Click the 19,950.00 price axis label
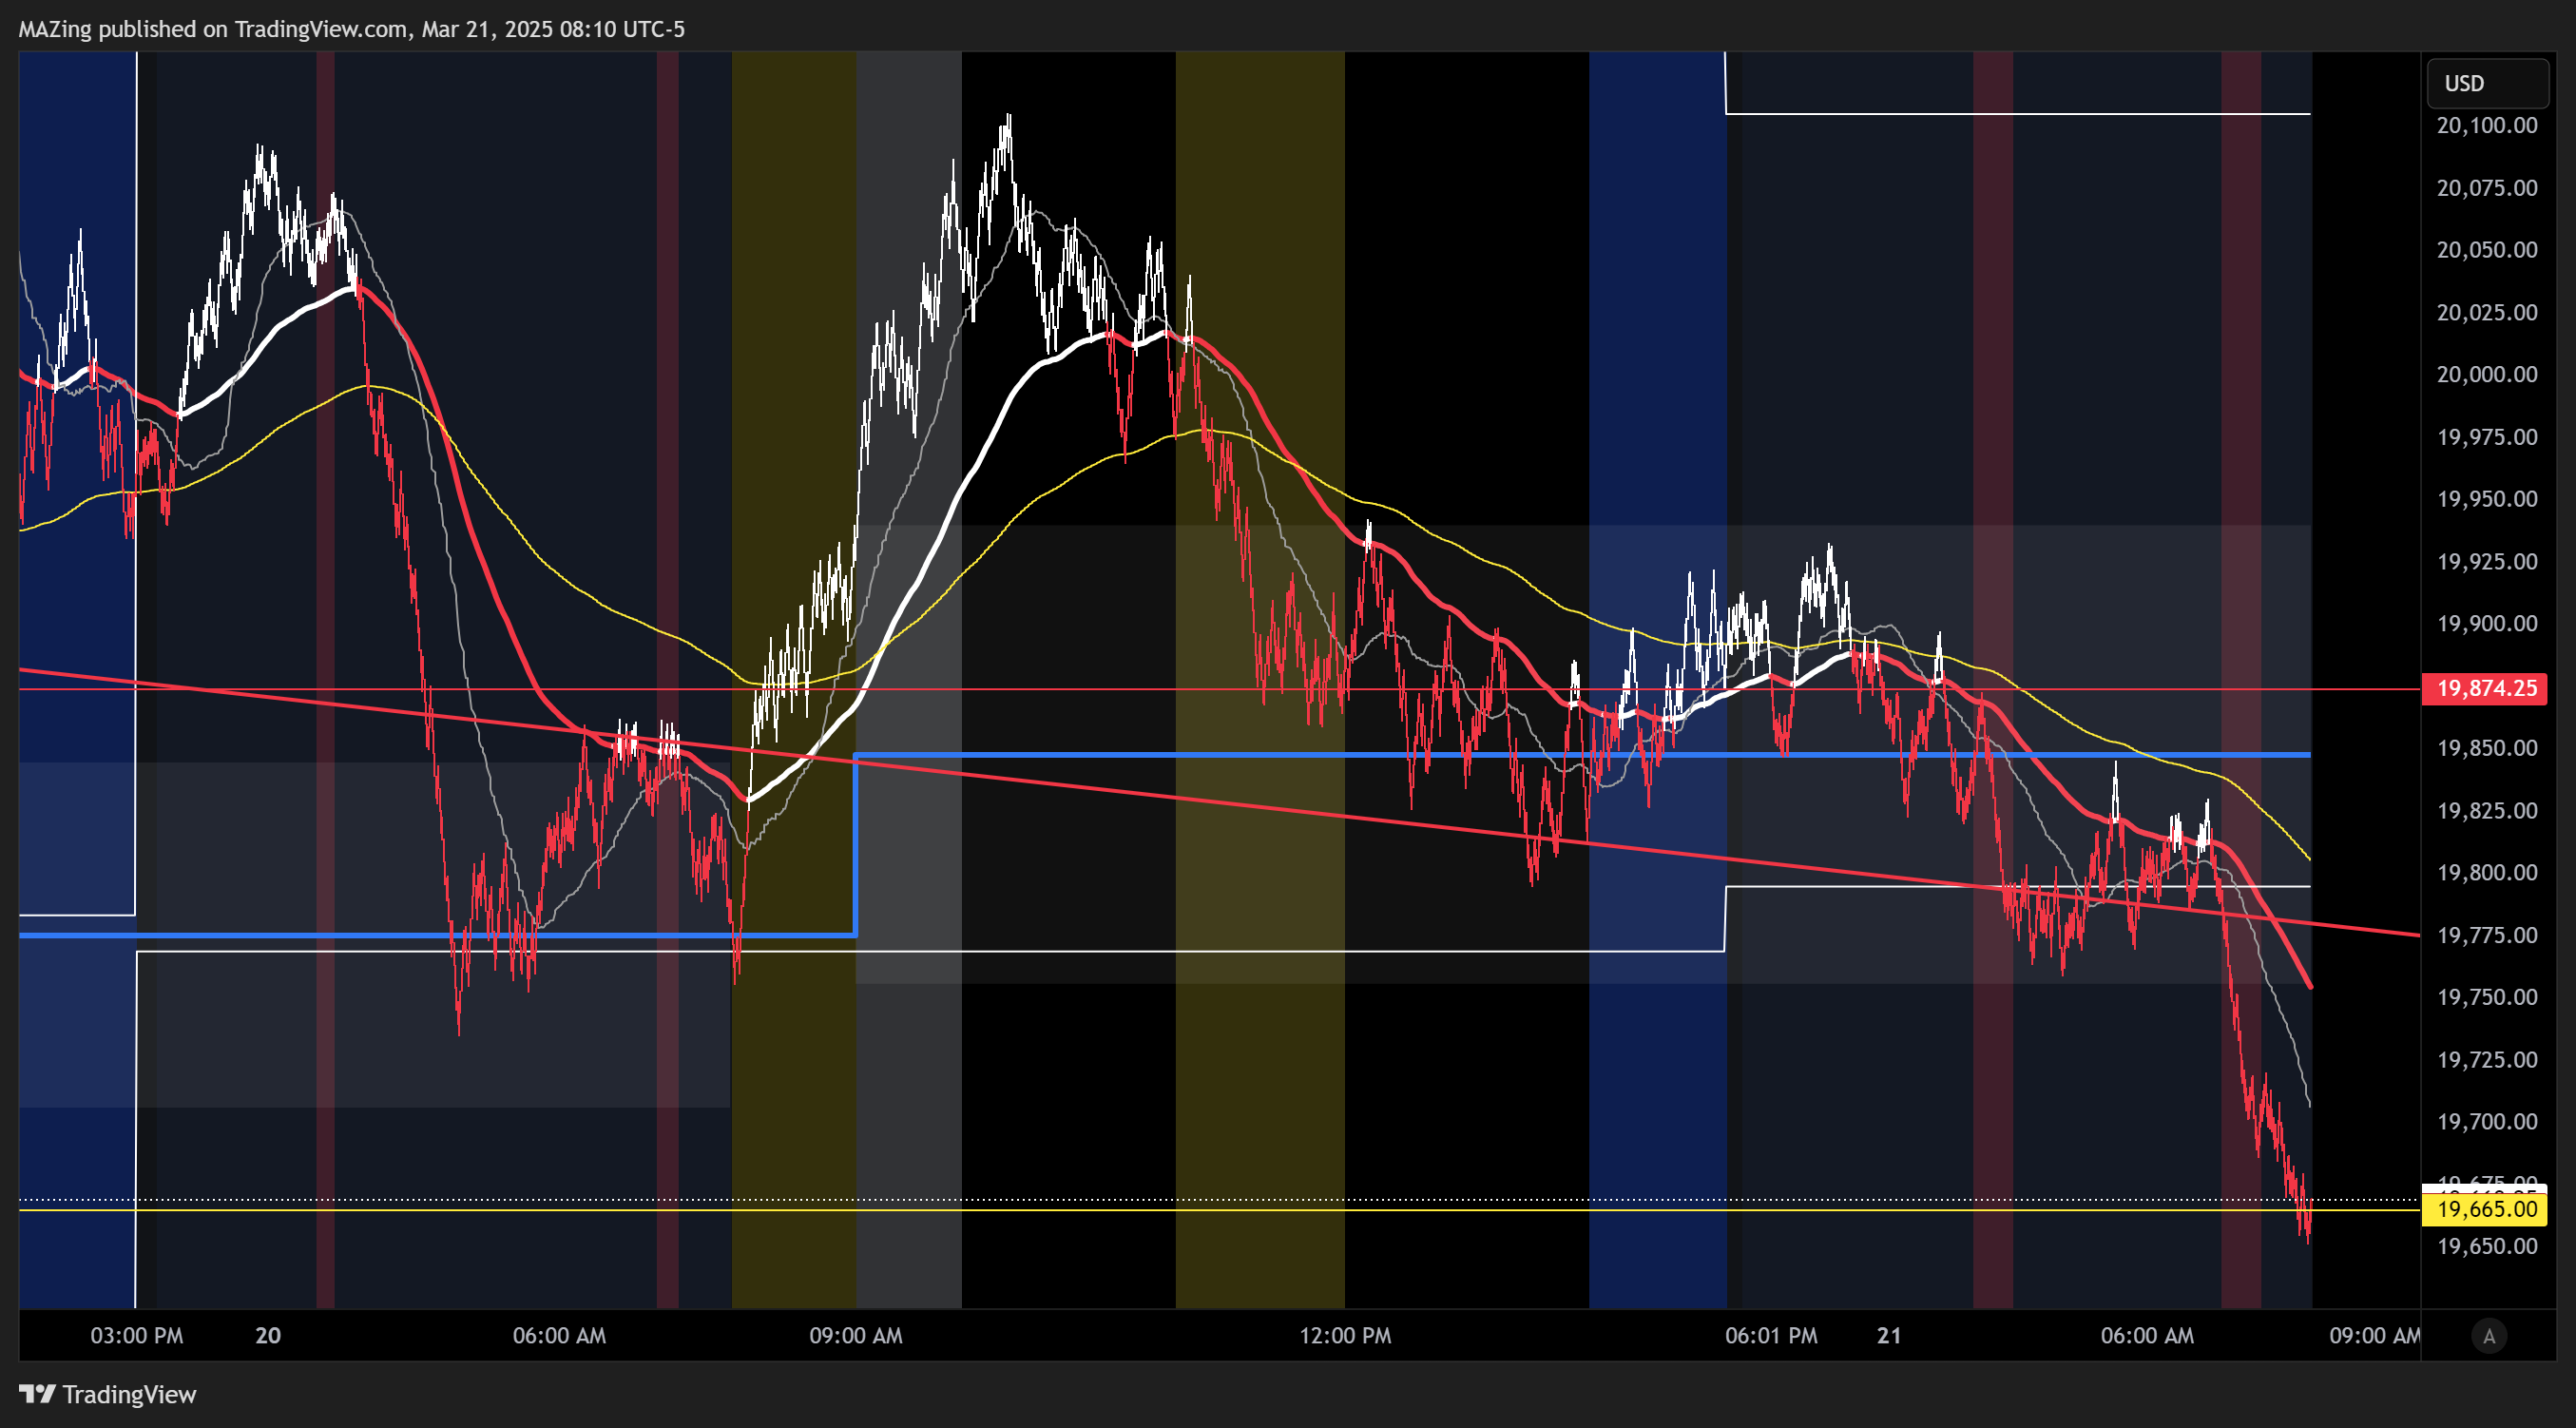The image size is (2576, 1428). pyautogui.click(x=2487, y=499)
